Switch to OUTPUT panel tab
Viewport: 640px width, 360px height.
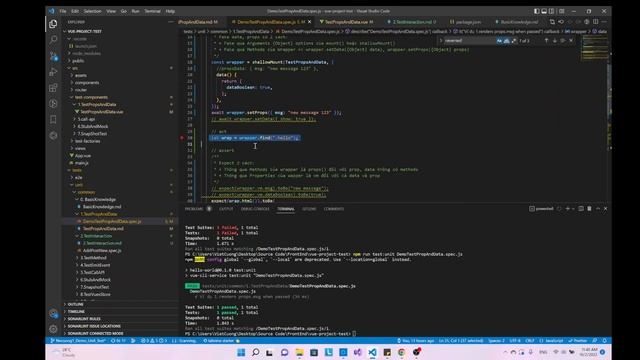coord(226,209)
